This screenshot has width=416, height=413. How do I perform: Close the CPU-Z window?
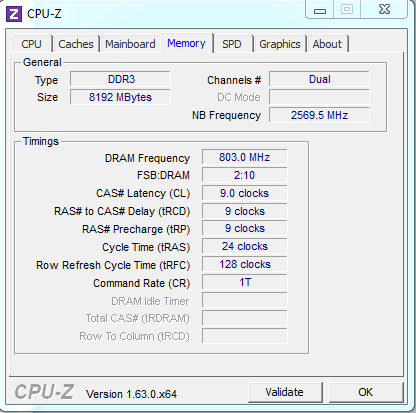tap(384, 10)
